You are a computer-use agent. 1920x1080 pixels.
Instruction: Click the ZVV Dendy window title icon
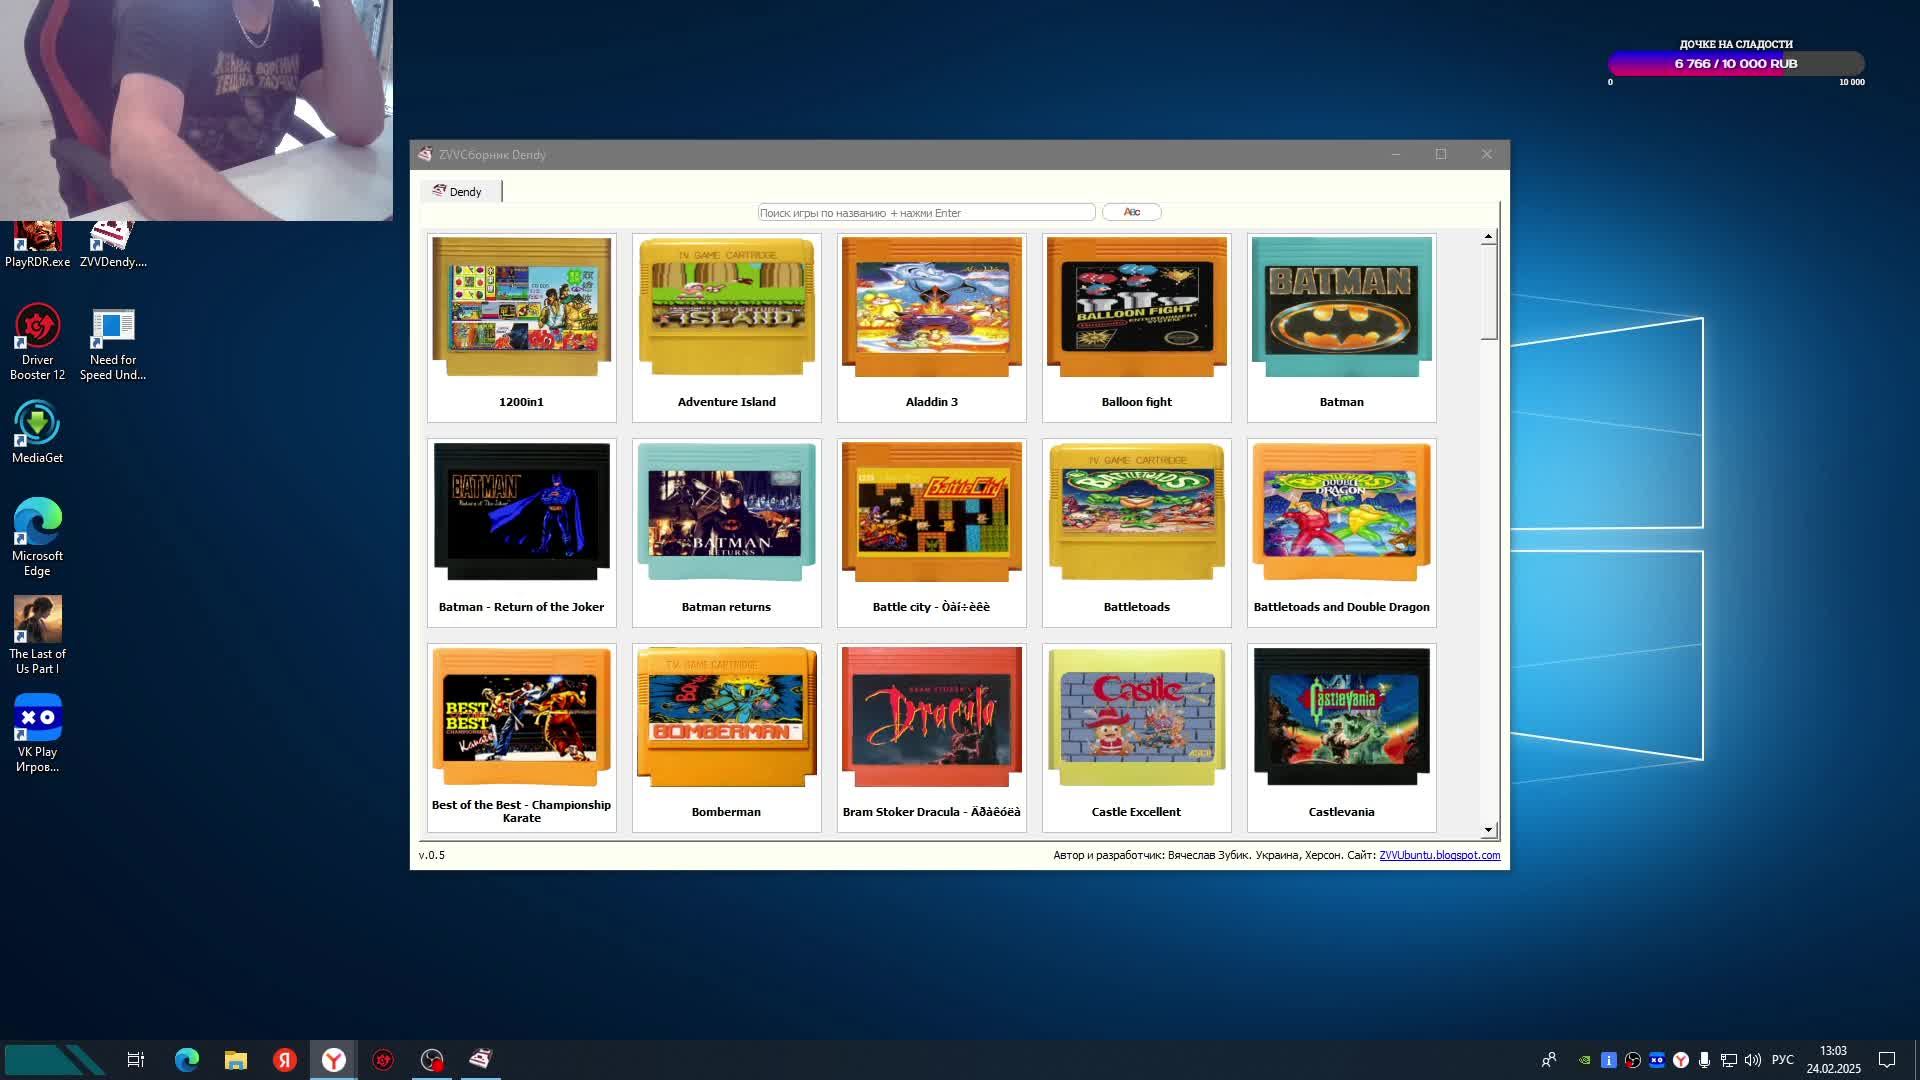tap(425, 154)
